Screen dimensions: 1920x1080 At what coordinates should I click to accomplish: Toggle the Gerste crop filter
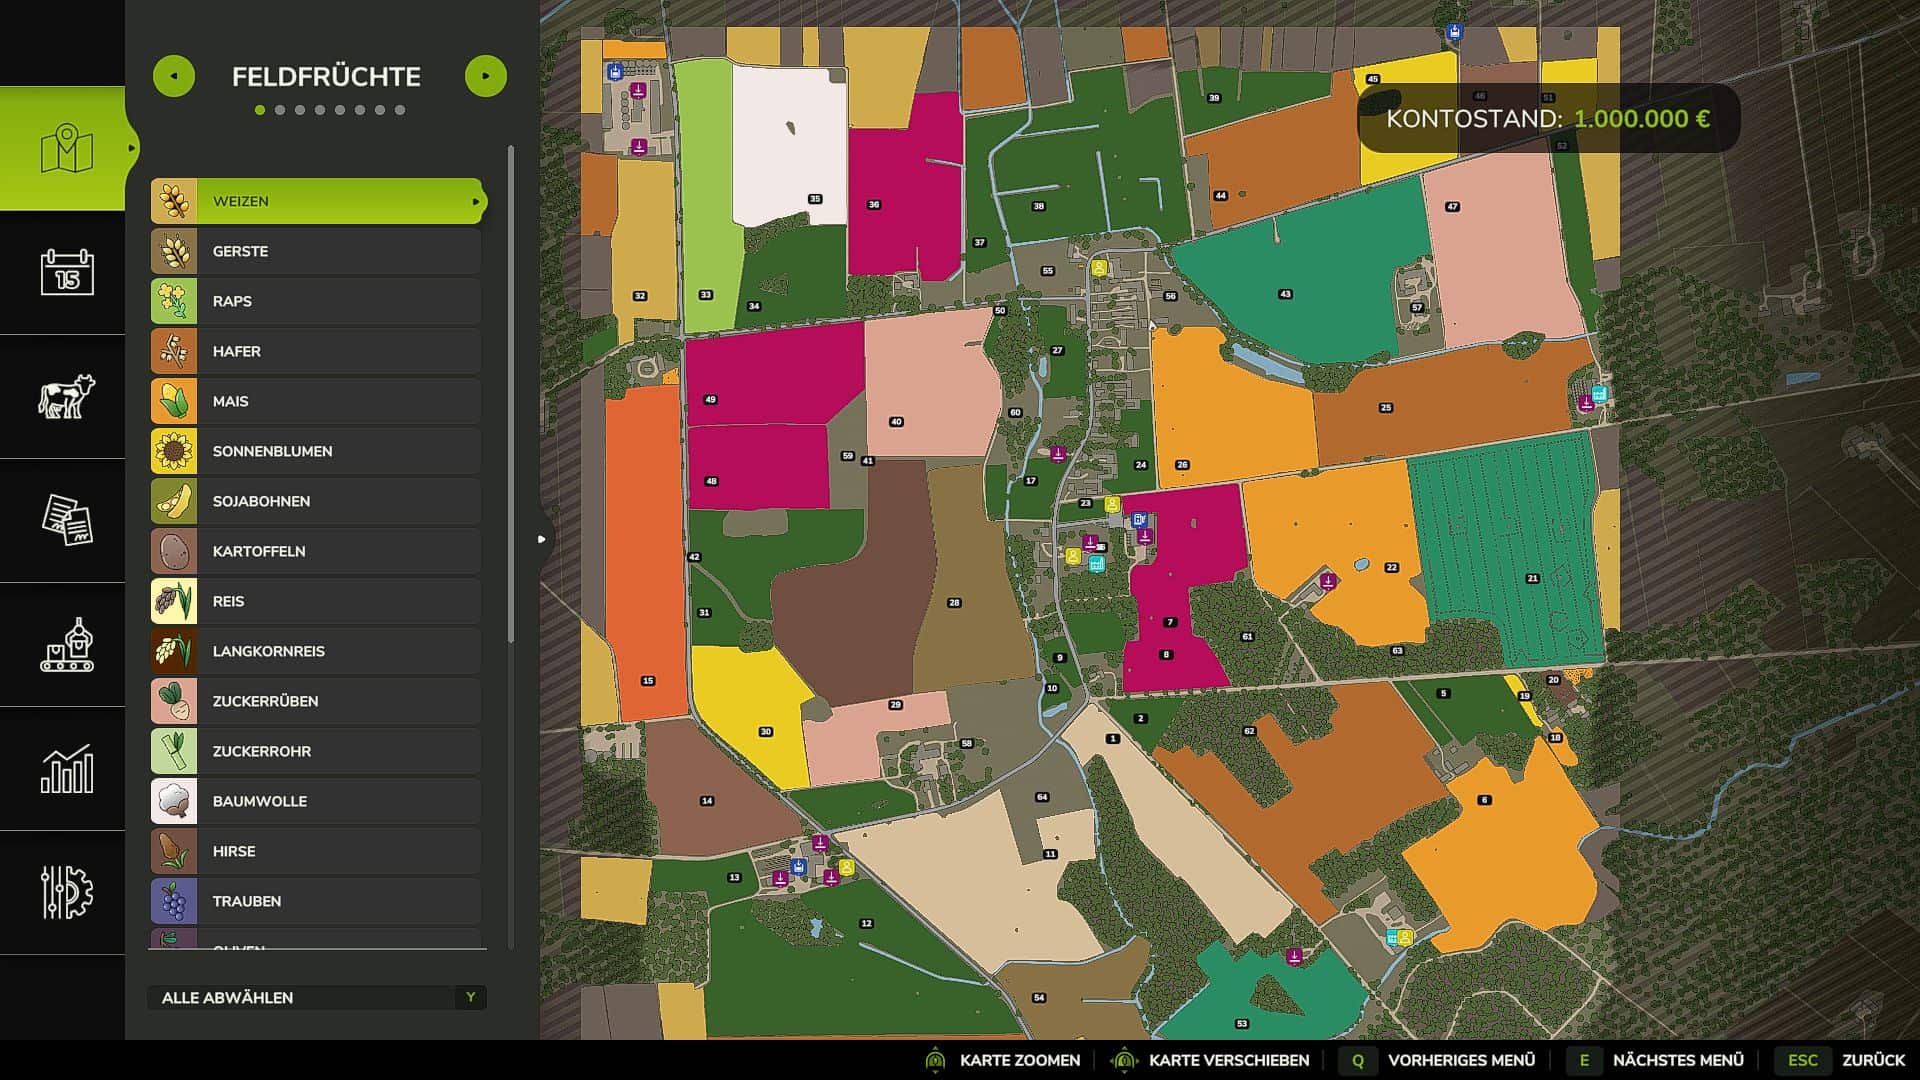pyautogui.click(x=316, y=251)
